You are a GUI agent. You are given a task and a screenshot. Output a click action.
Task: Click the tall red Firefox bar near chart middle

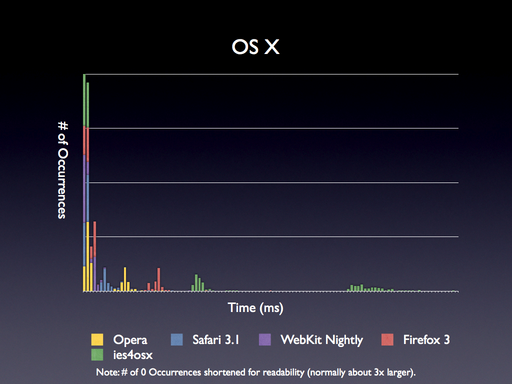(x=159, y=280)
